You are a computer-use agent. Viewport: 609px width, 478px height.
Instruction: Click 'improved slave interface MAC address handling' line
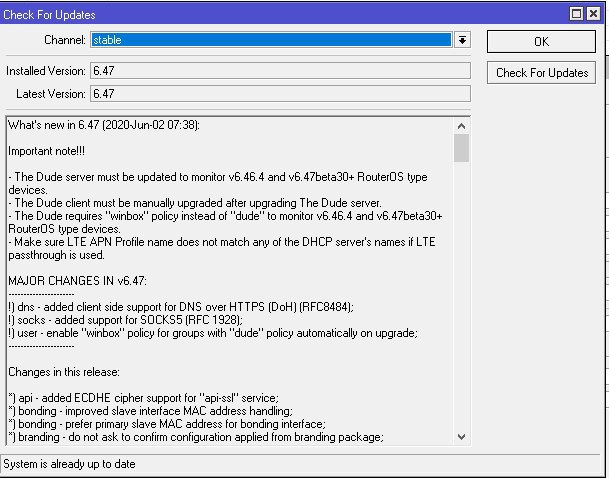150,411
